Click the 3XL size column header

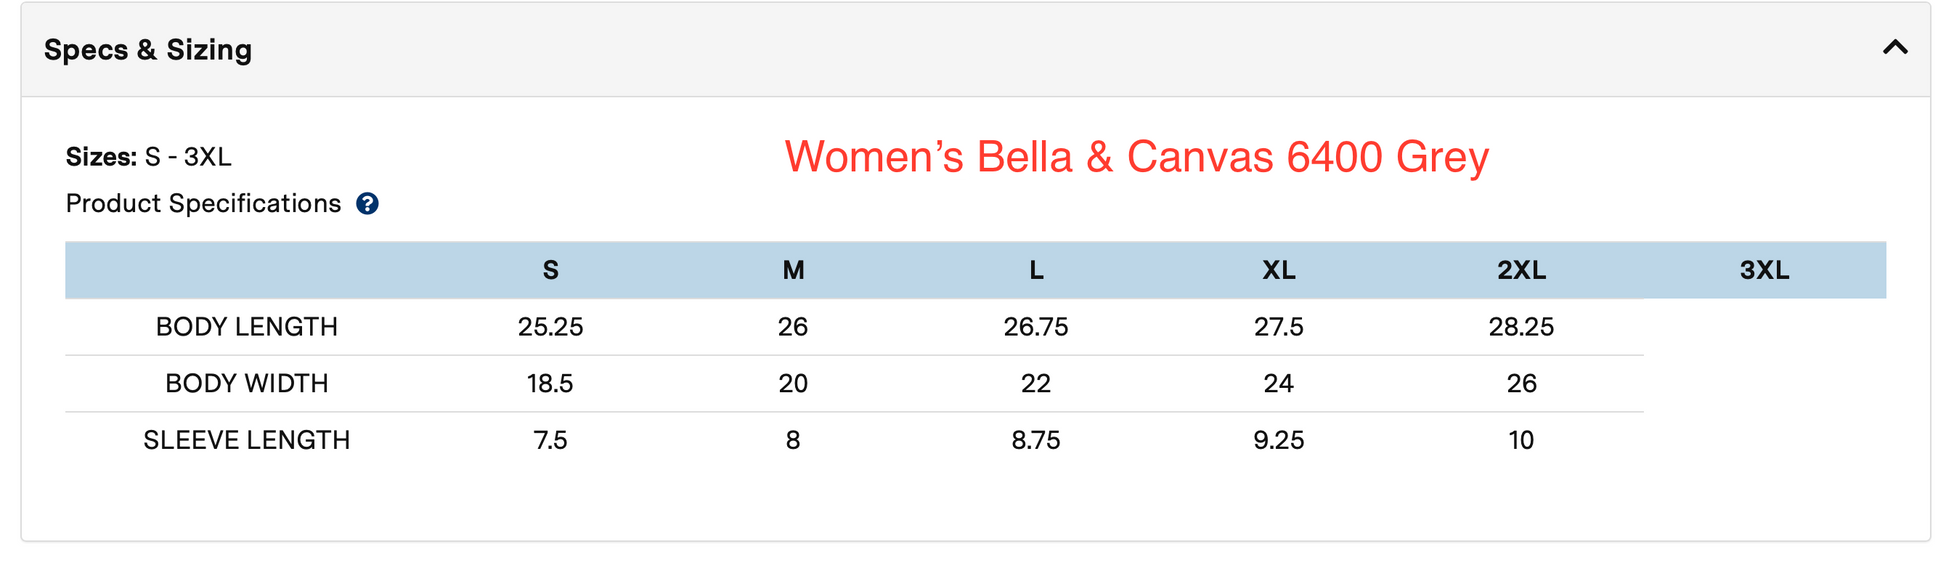tap(1764, 270)
